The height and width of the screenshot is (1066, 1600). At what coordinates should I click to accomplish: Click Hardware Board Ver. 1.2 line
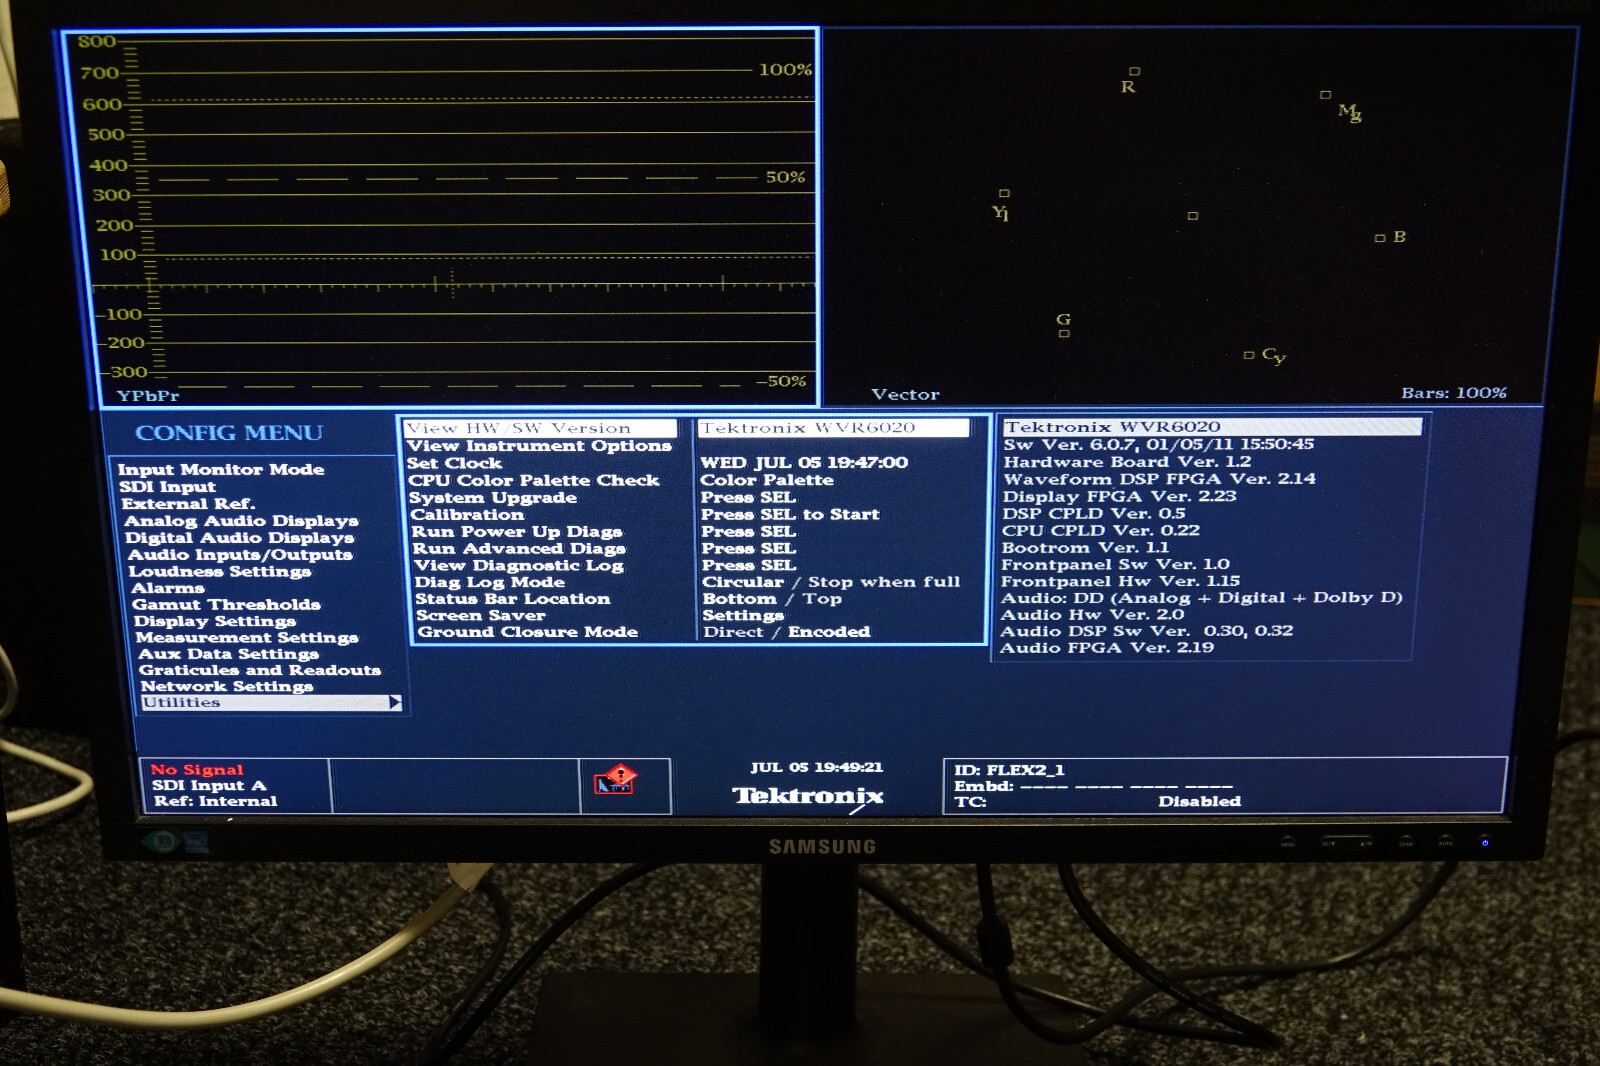[1127, 462]
